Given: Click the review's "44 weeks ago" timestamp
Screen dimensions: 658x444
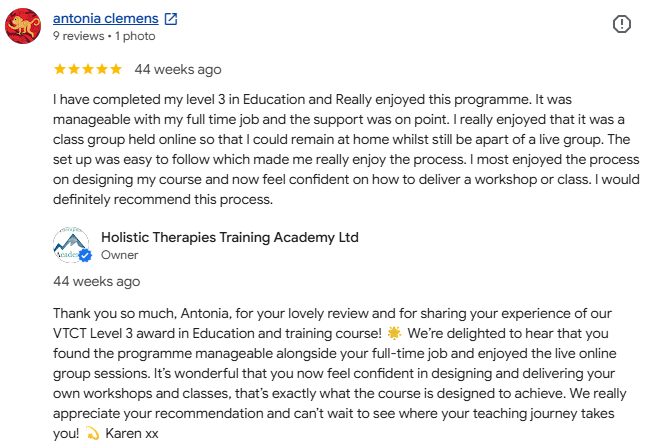Looking at the screenshot, I should (178, 69).
